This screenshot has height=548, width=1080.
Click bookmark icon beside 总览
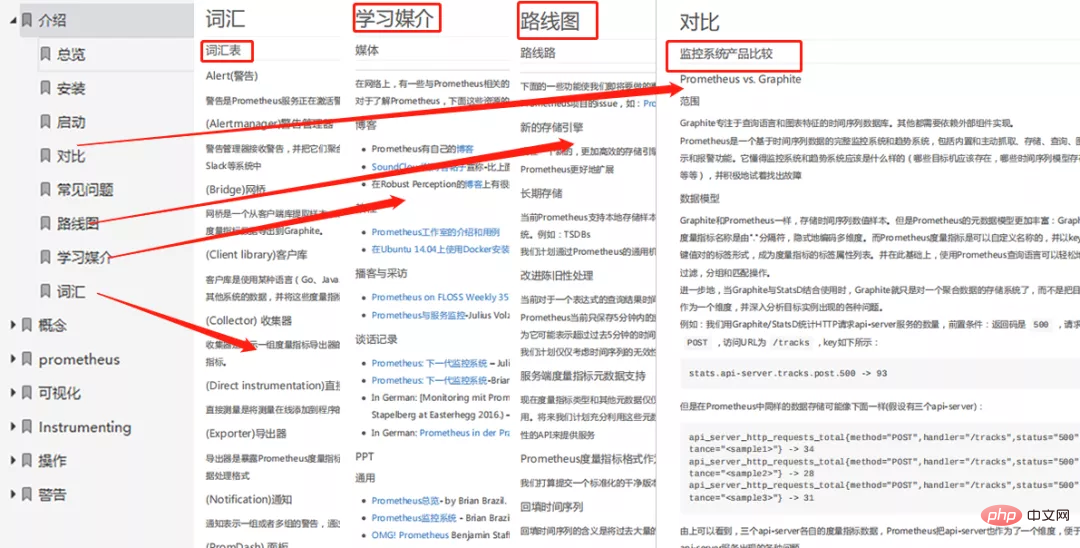45,54
